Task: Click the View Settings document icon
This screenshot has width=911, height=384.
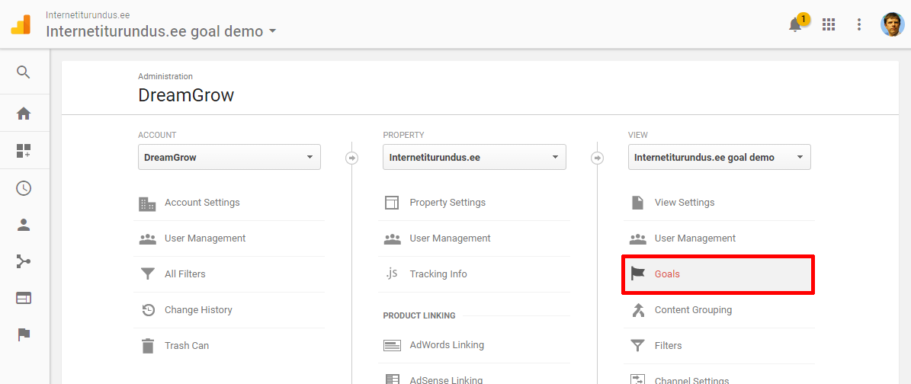Action: (x=637, y=203)
